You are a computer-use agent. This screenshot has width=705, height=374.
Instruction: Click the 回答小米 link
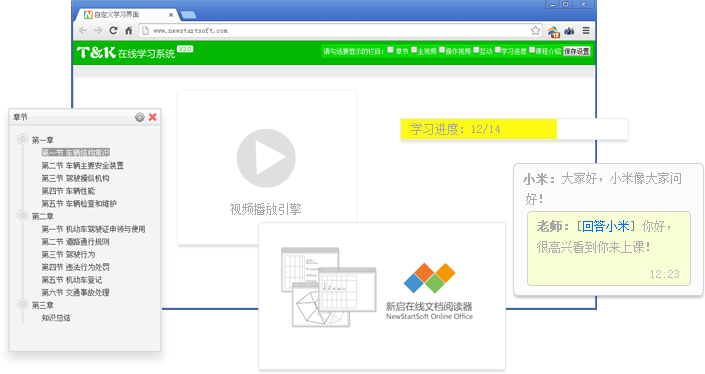coord(606,226)
